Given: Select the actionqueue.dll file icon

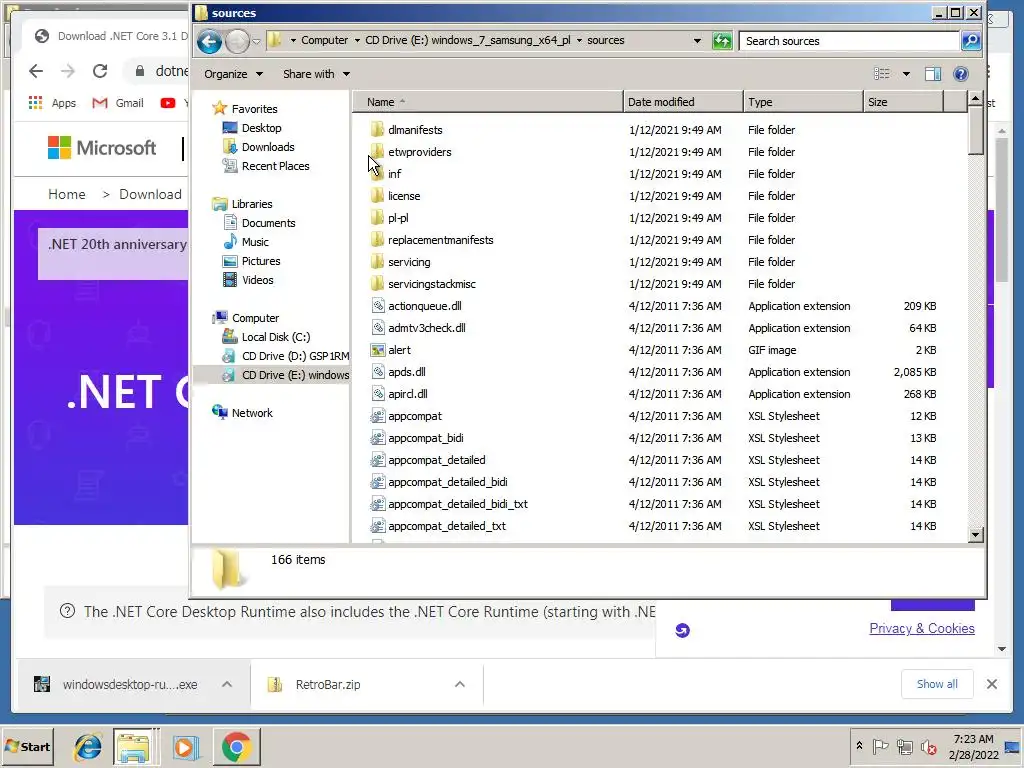Looking at the screenshot, I should [377, 306].
